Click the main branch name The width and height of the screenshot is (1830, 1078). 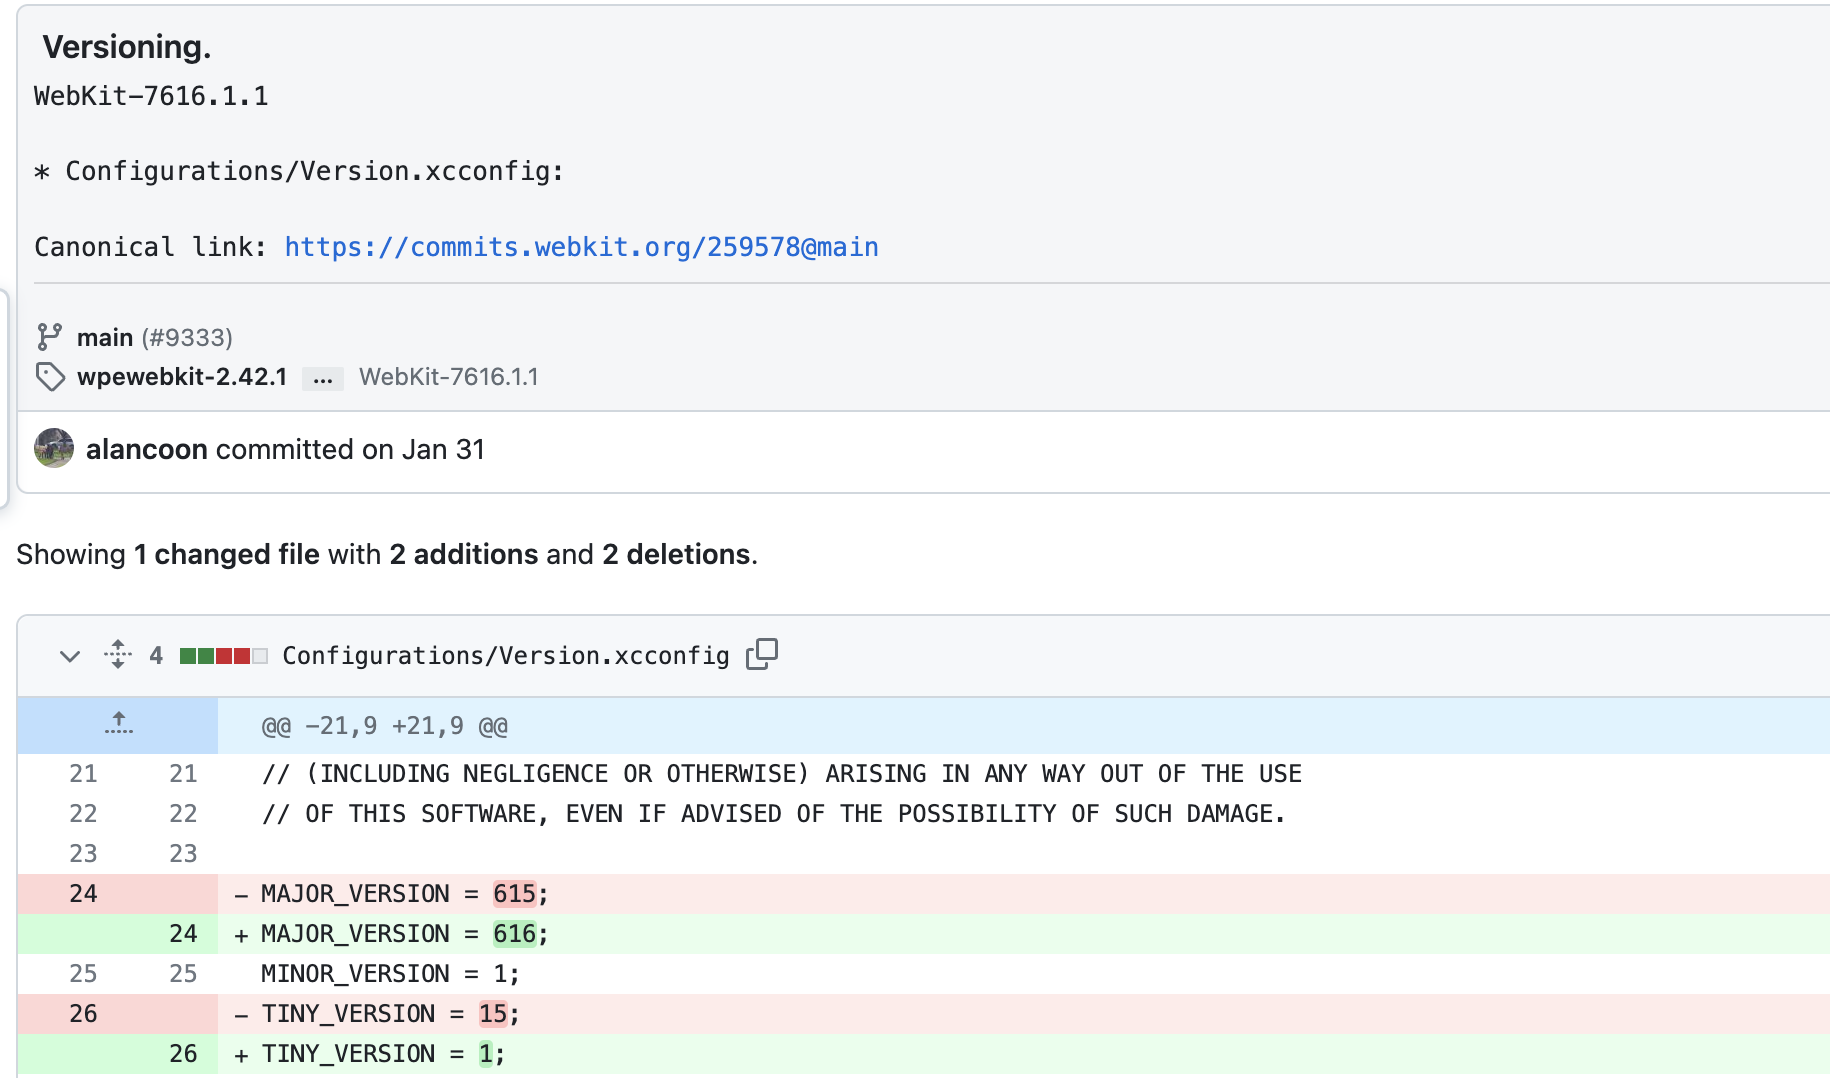[x=105, y=338]
